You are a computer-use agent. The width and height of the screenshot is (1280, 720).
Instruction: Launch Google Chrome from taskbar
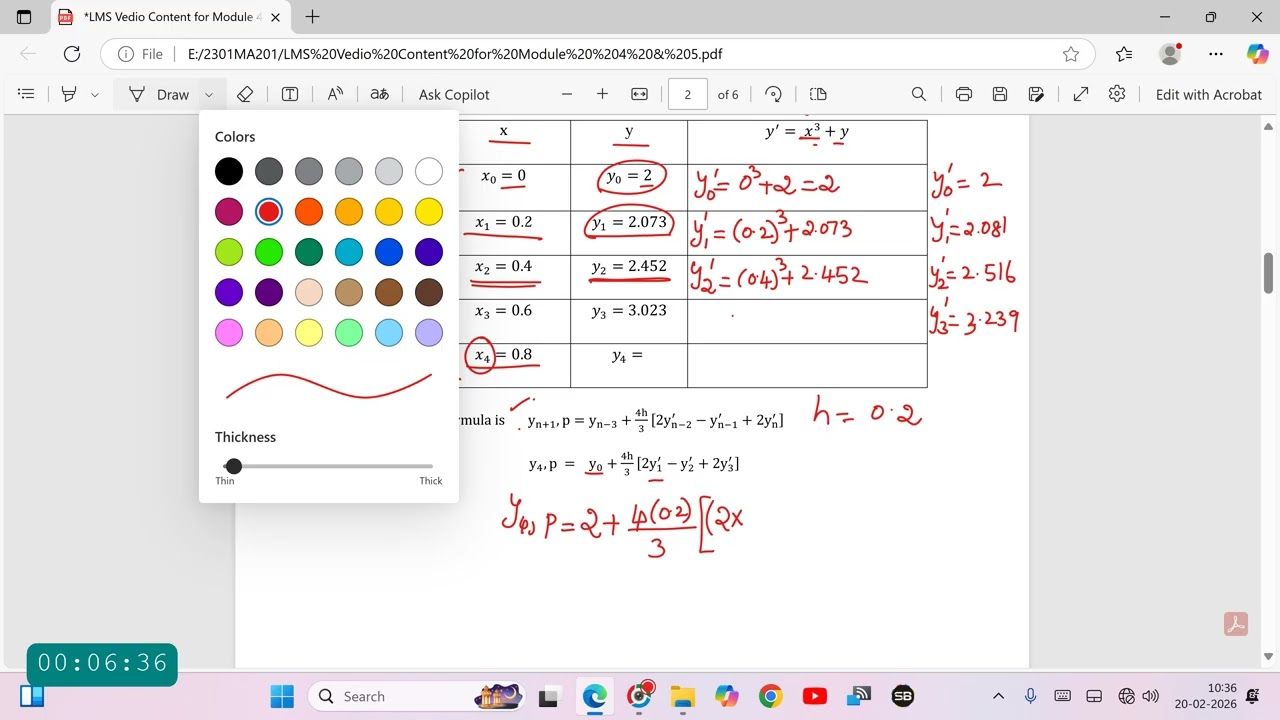(x=770, y=696)
